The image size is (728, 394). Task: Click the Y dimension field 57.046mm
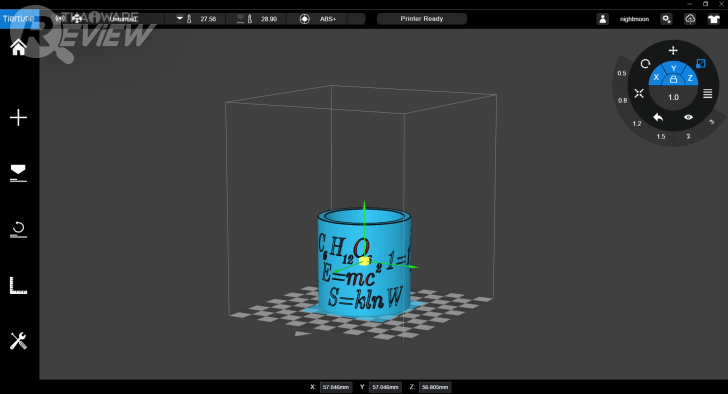click(x=385, y=387)
